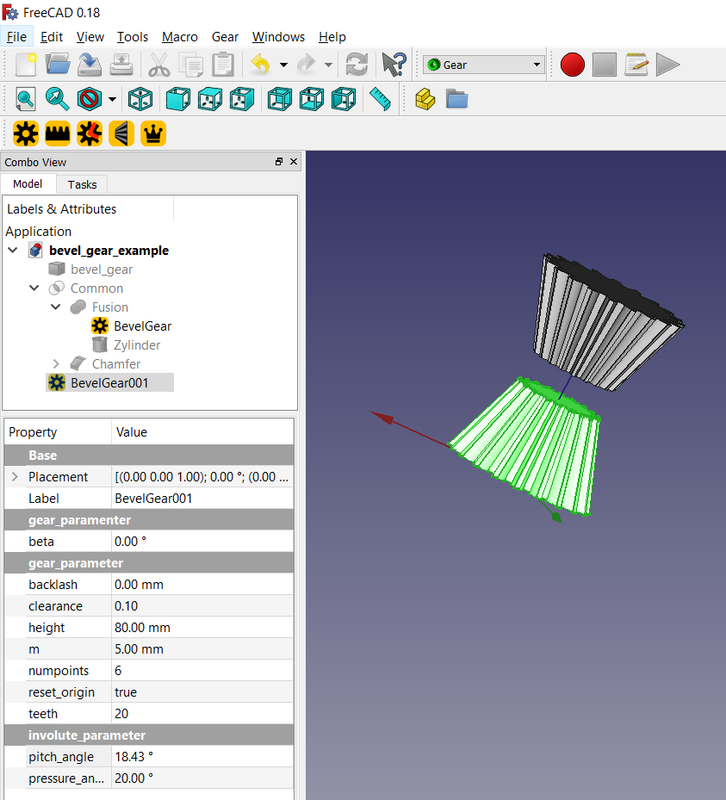This screenshot has width=726, height=800.
Task: Set view to bottom cube
Action: [x=312, y=99]
